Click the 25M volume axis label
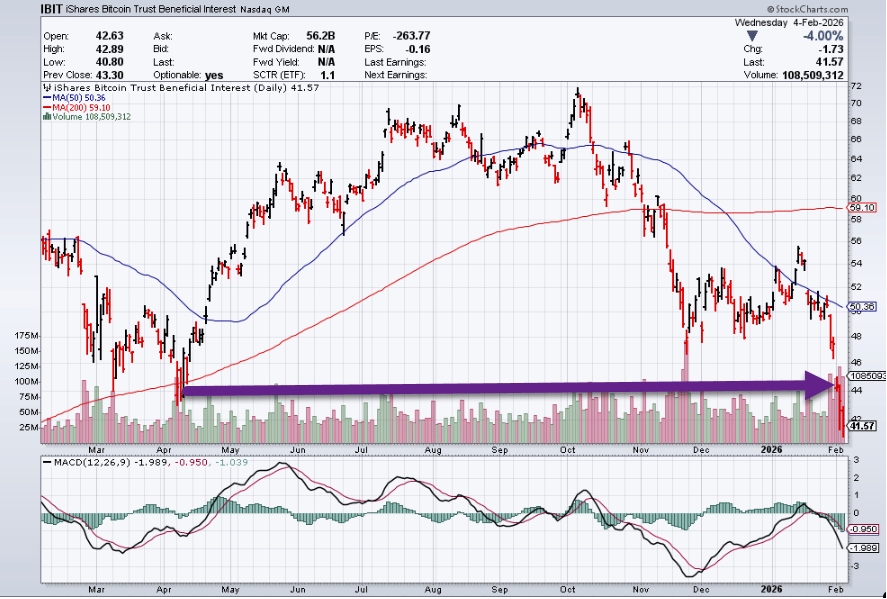This screenshot has height=599, width=887. click(29, 428)
